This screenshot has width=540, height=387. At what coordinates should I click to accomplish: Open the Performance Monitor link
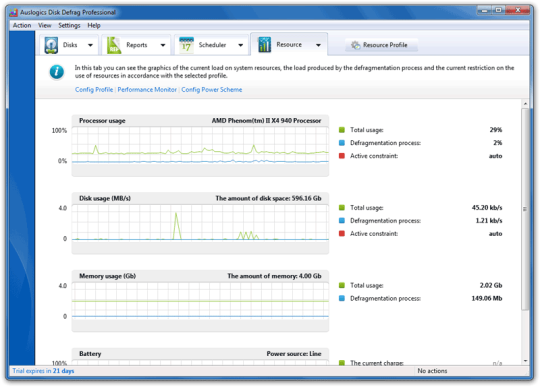(147, 90)
